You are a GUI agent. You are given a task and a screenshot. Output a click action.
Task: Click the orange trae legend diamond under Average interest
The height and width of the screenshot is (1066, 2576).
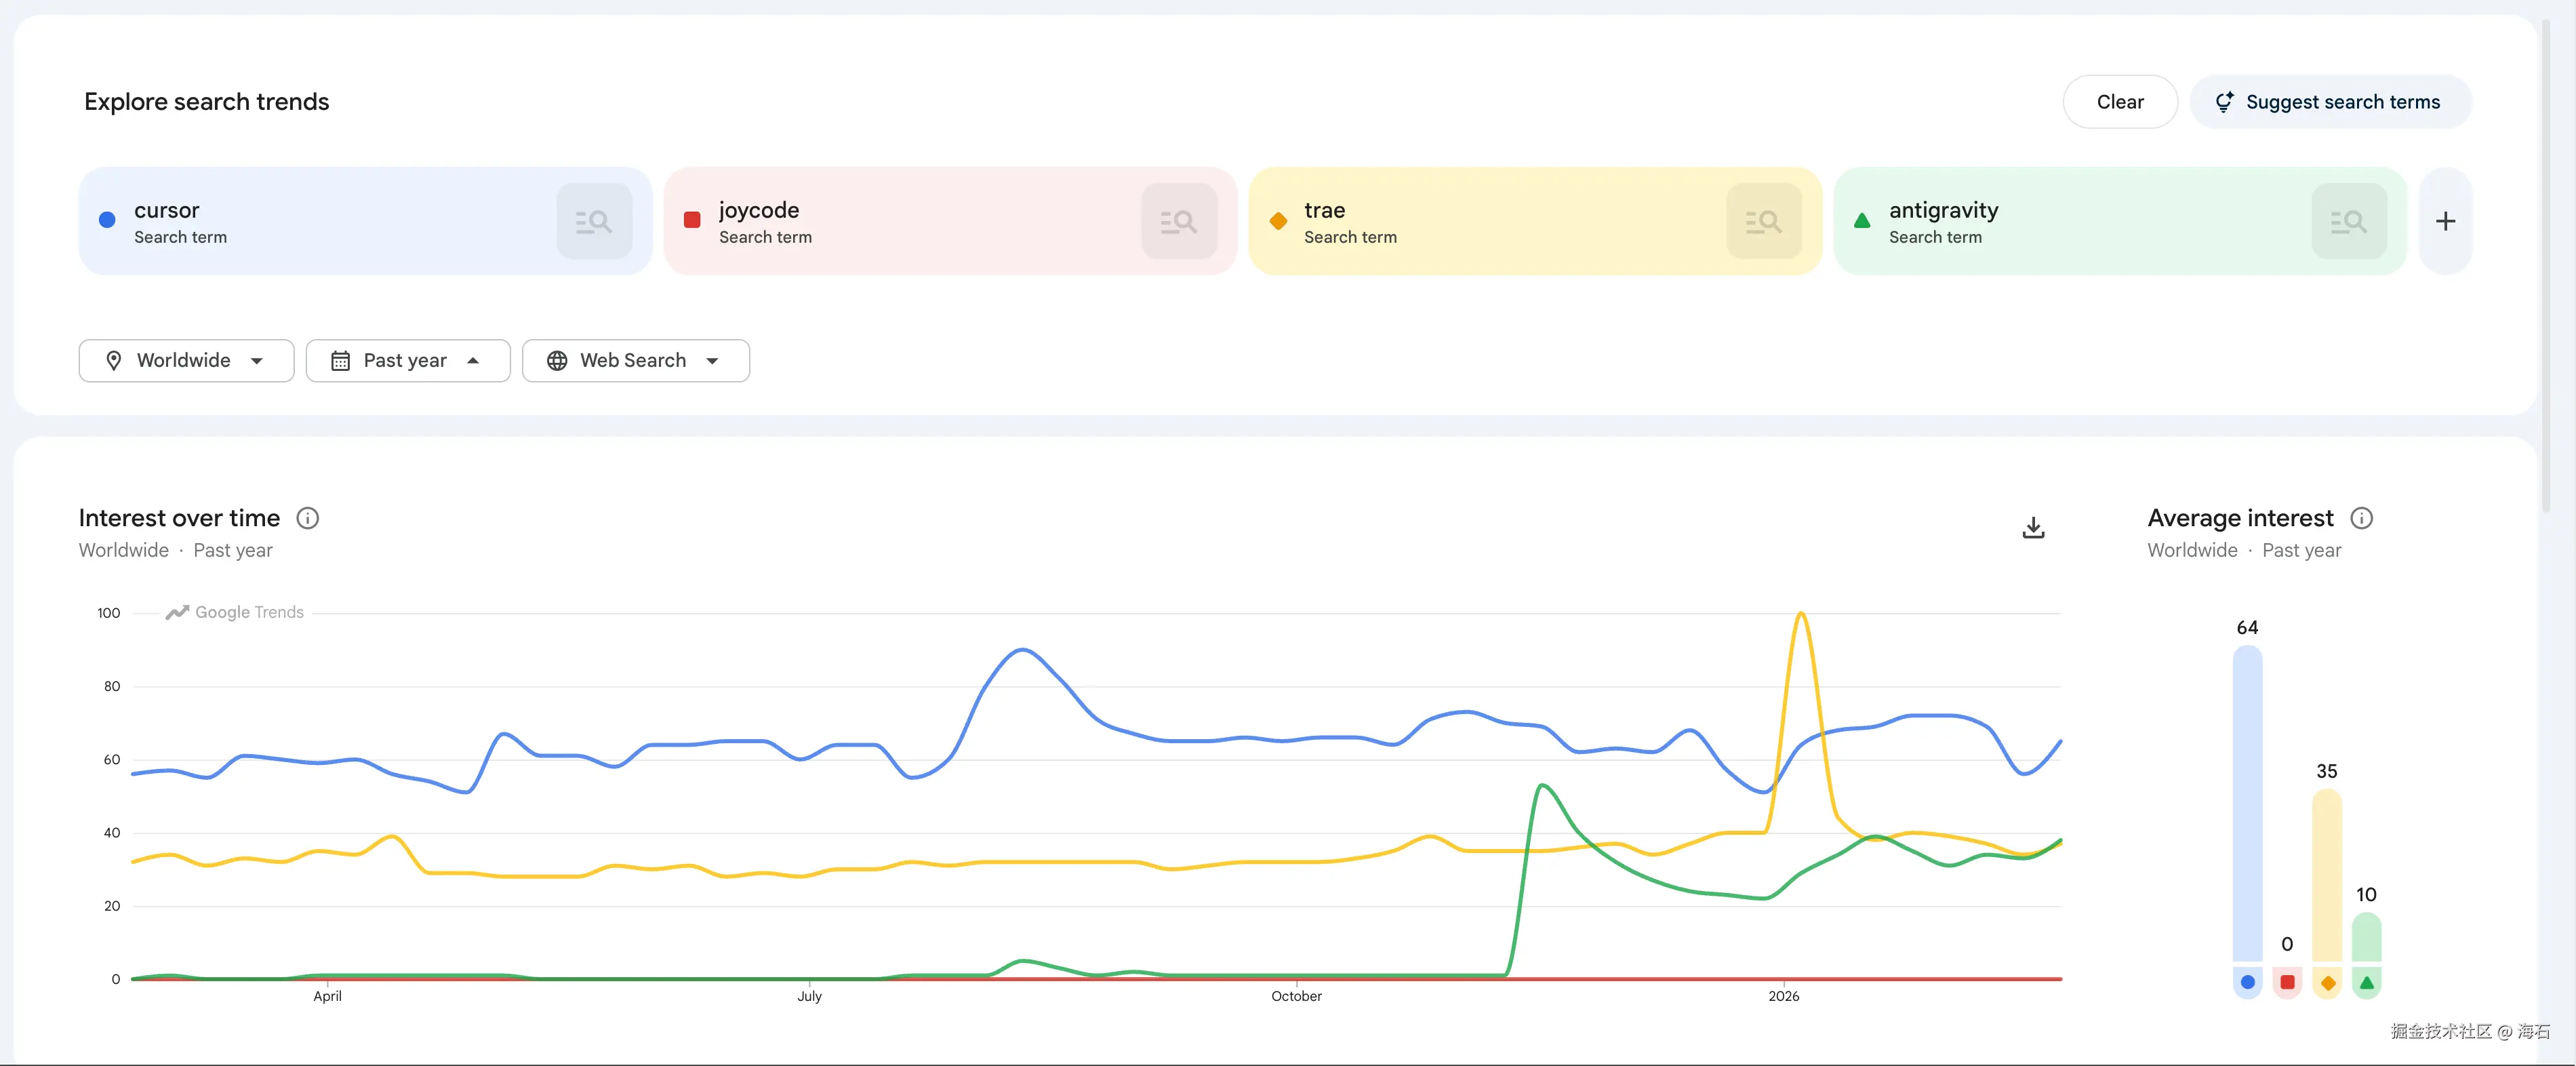tap(2327, 982)
